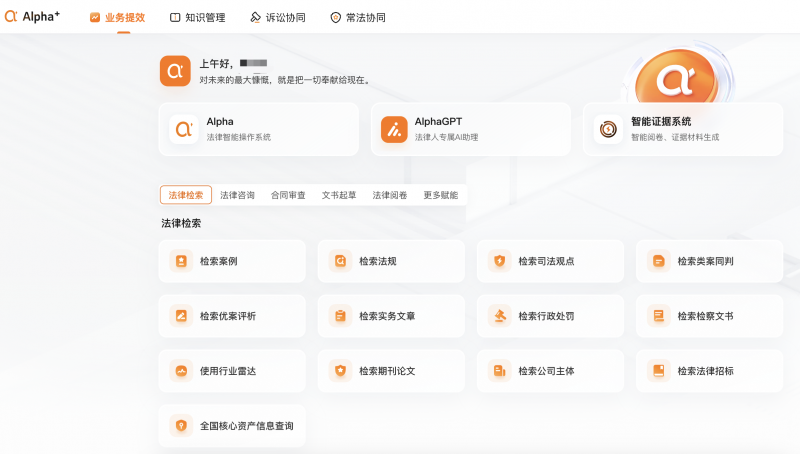
Task: Launch the Alpha 法律智能操作系统 card
Action: pos(258,130)
